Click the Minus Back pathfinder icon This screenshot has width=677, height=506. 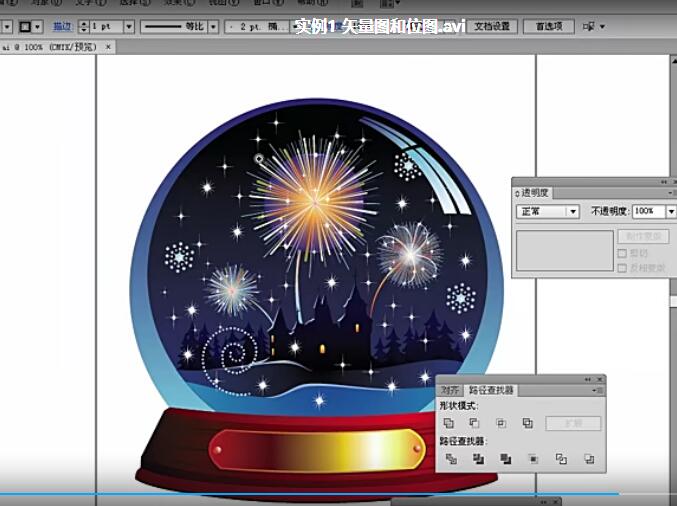589,459
